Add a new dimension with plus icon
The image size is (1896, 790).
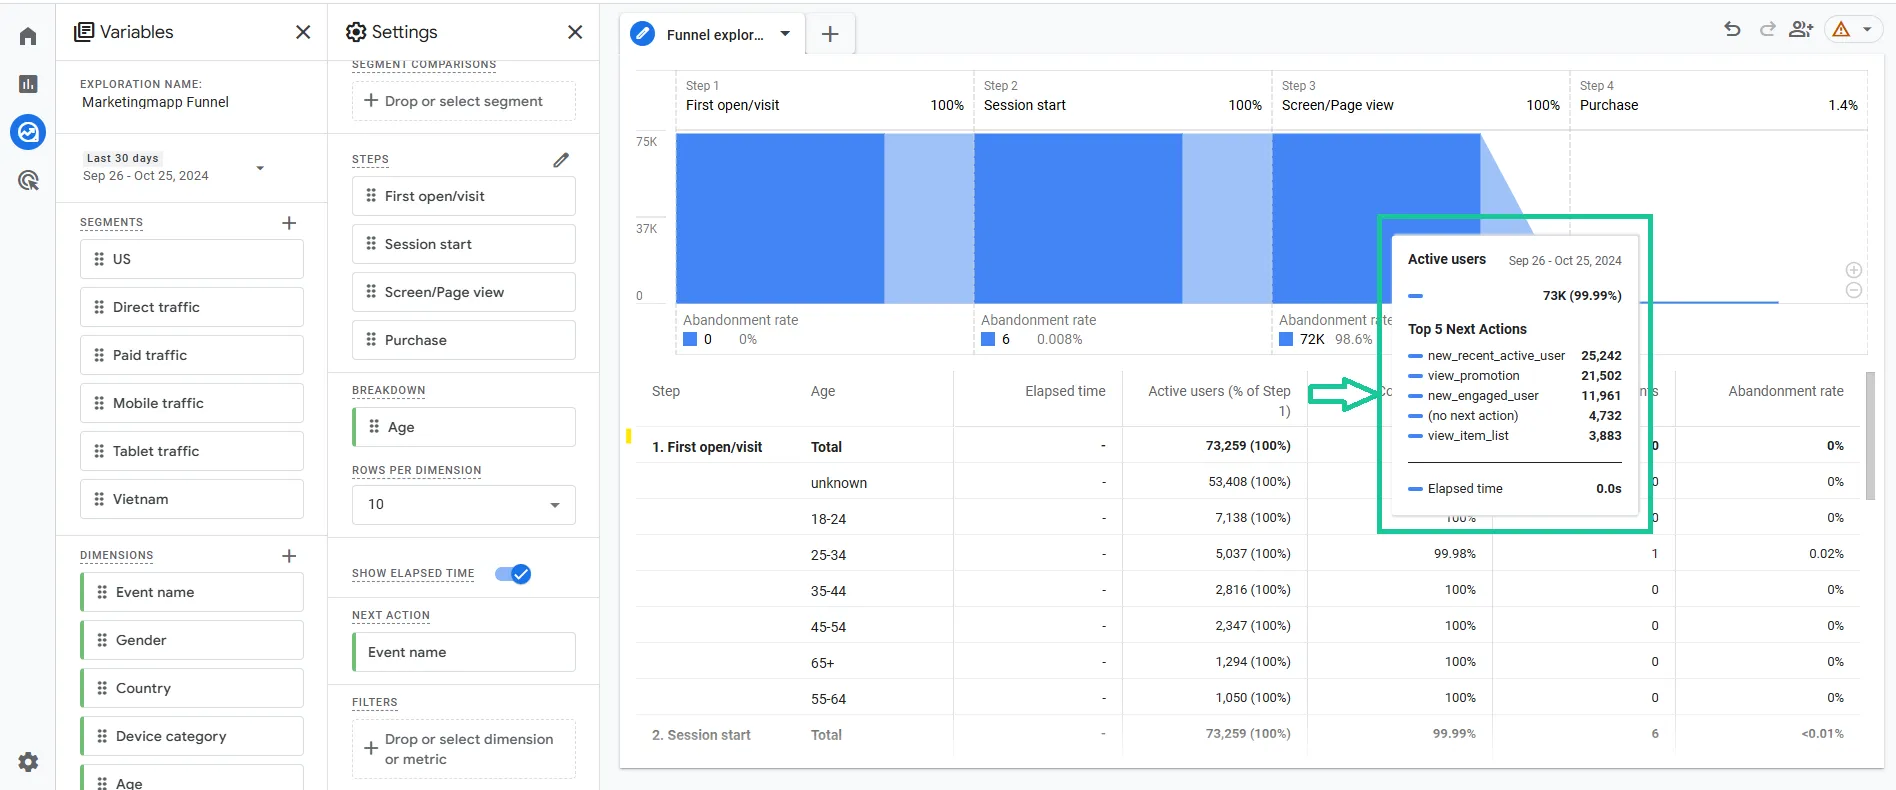pyautogui.click(x=289, y=556)
